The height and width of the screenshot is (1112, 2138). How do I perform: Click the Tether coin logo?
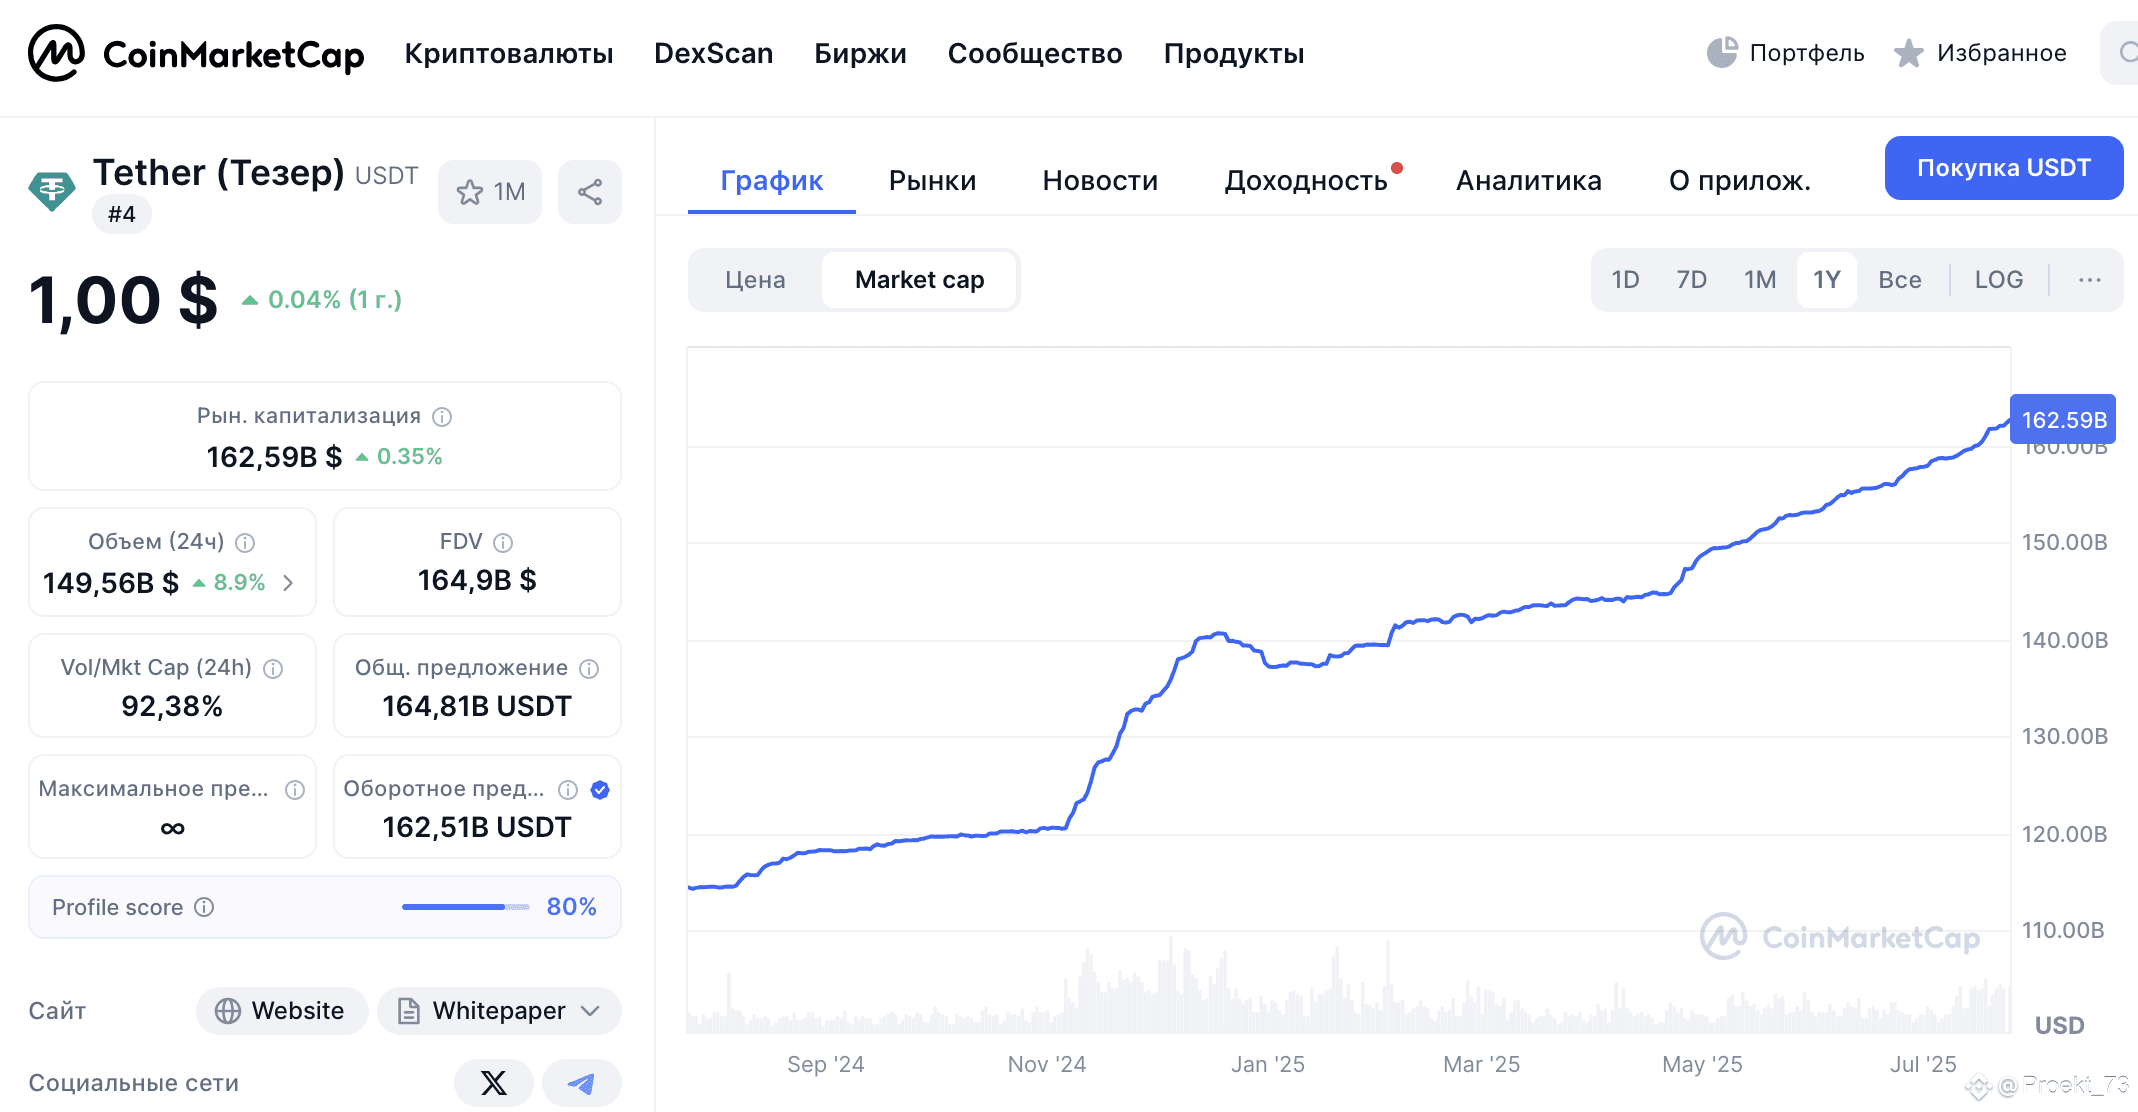(52, 190)
